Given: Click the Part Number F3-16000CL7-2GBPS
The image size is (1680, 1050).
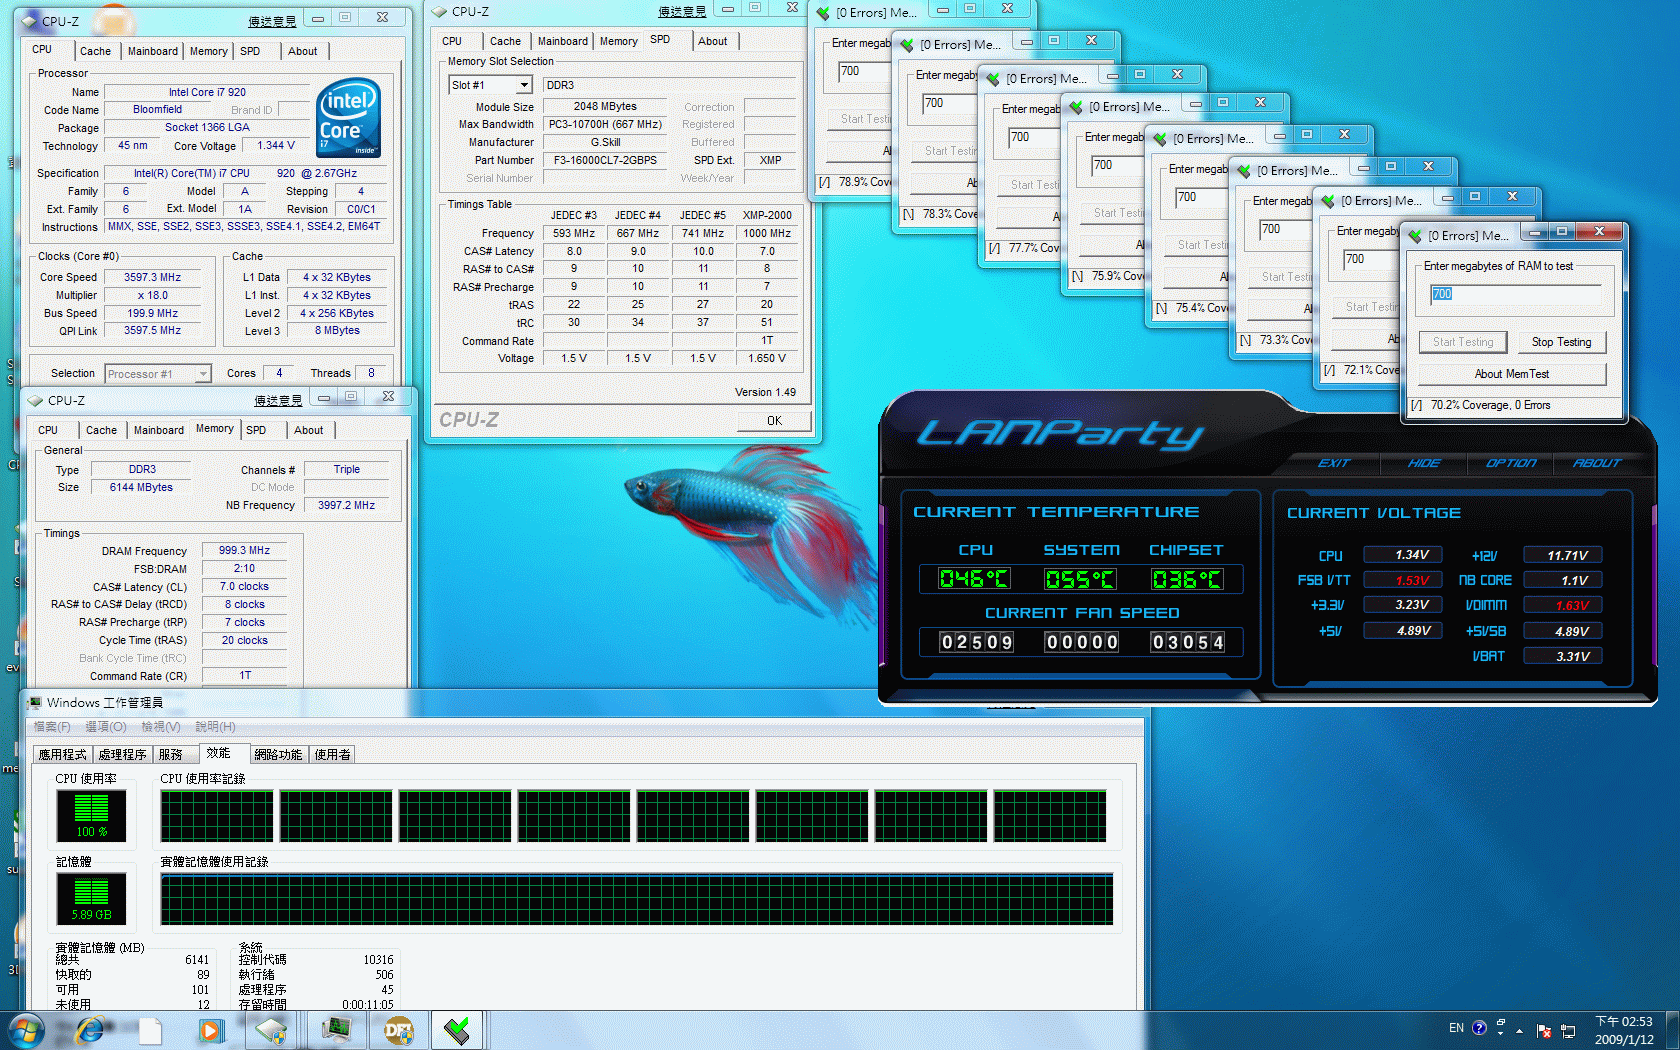Looking at the screenshot, I should pos(606,160).
